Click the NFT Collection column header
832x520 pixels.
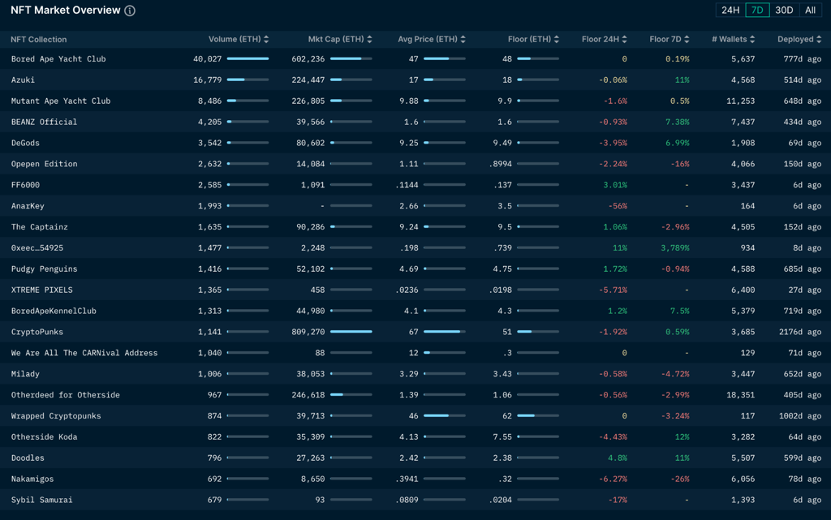coord(39,40)
